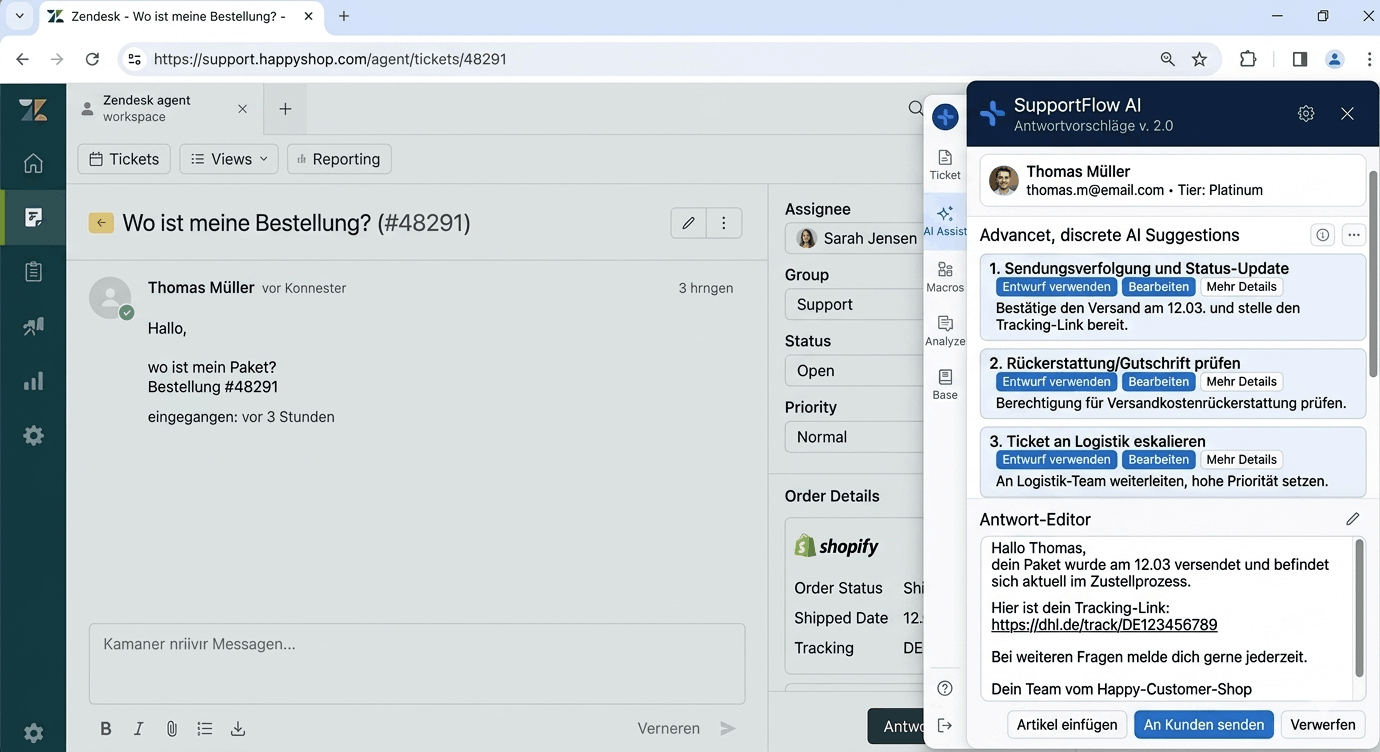1380x752 pixels.
Task: Click the Antwort-Editor vertical scrollbar
Action: (1359, 608)
